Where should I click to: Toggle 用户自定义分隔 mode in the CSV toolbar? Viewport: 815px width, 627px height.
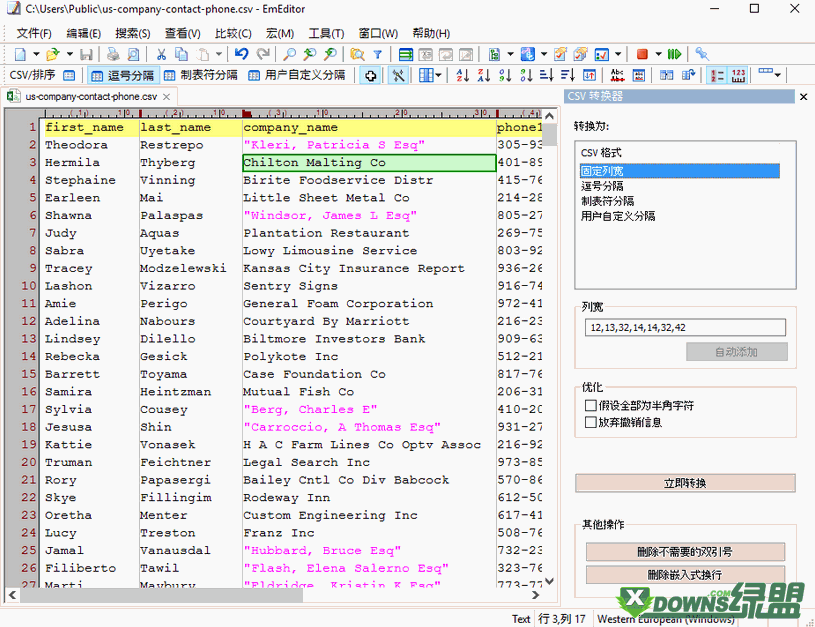pyautogui.click(x=297, y=76)
